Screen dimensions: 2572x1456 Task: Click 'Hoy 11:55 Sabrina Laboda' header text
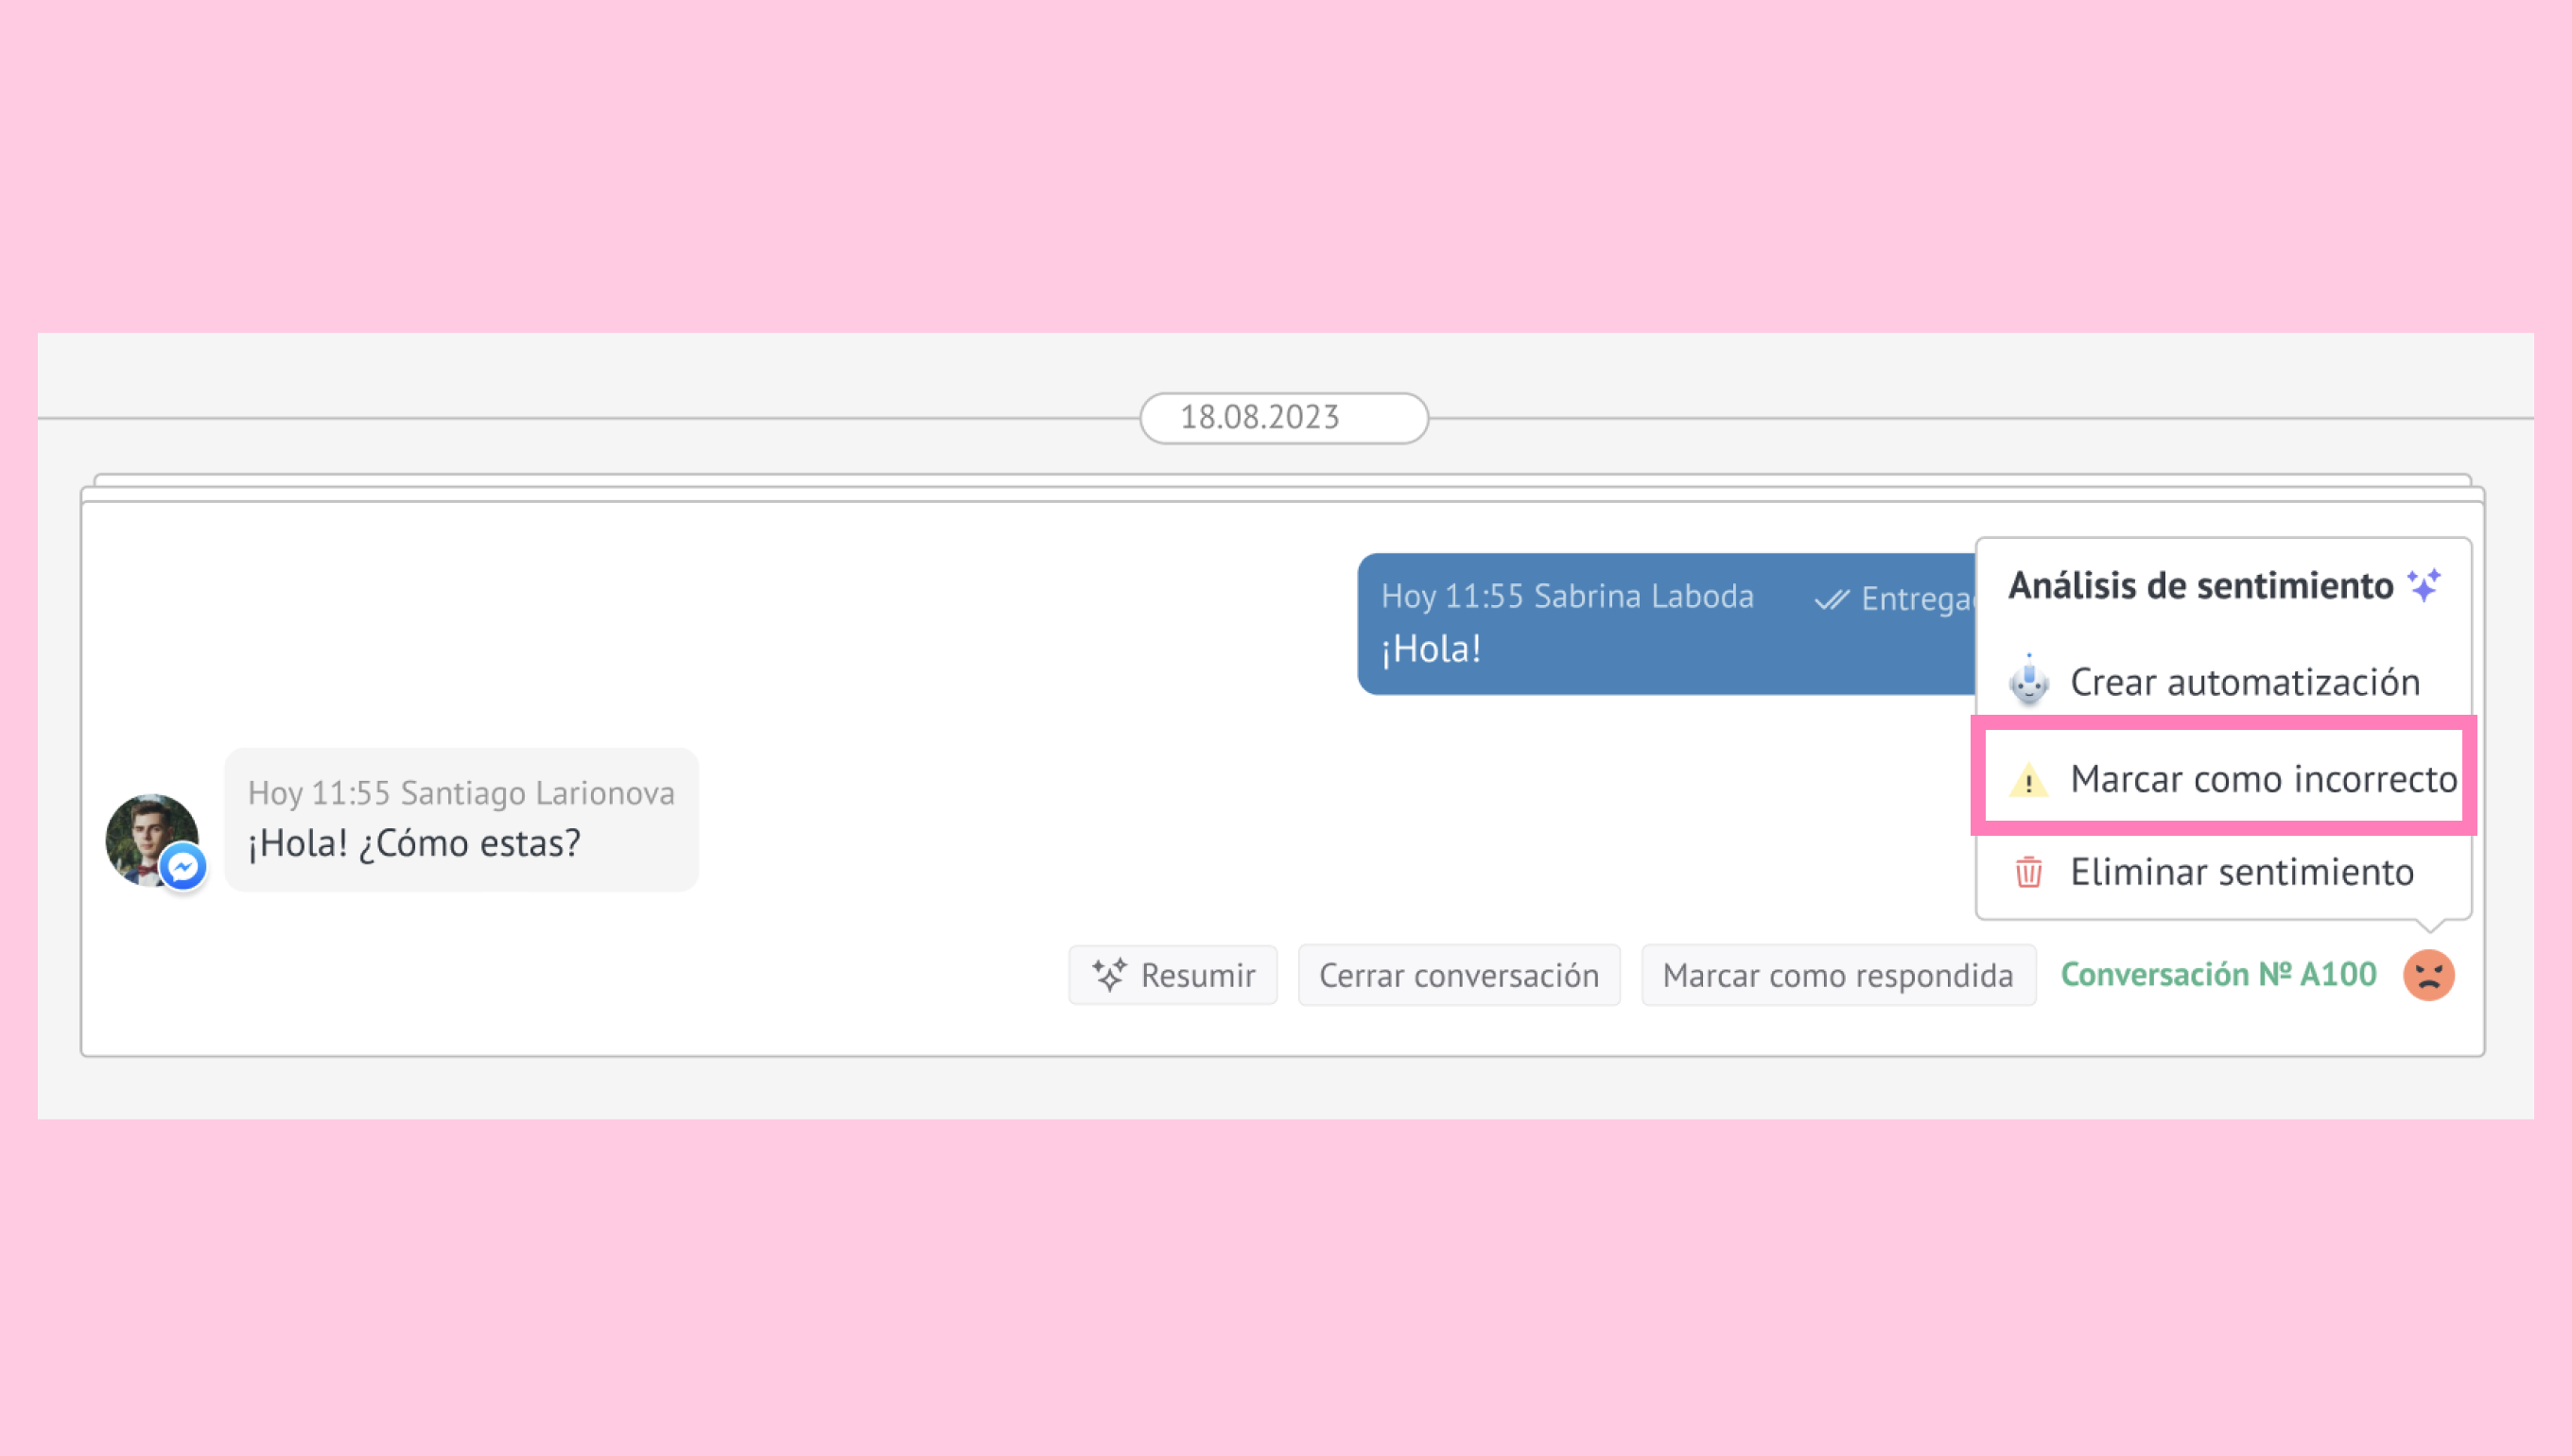[x=1567, y=596]
